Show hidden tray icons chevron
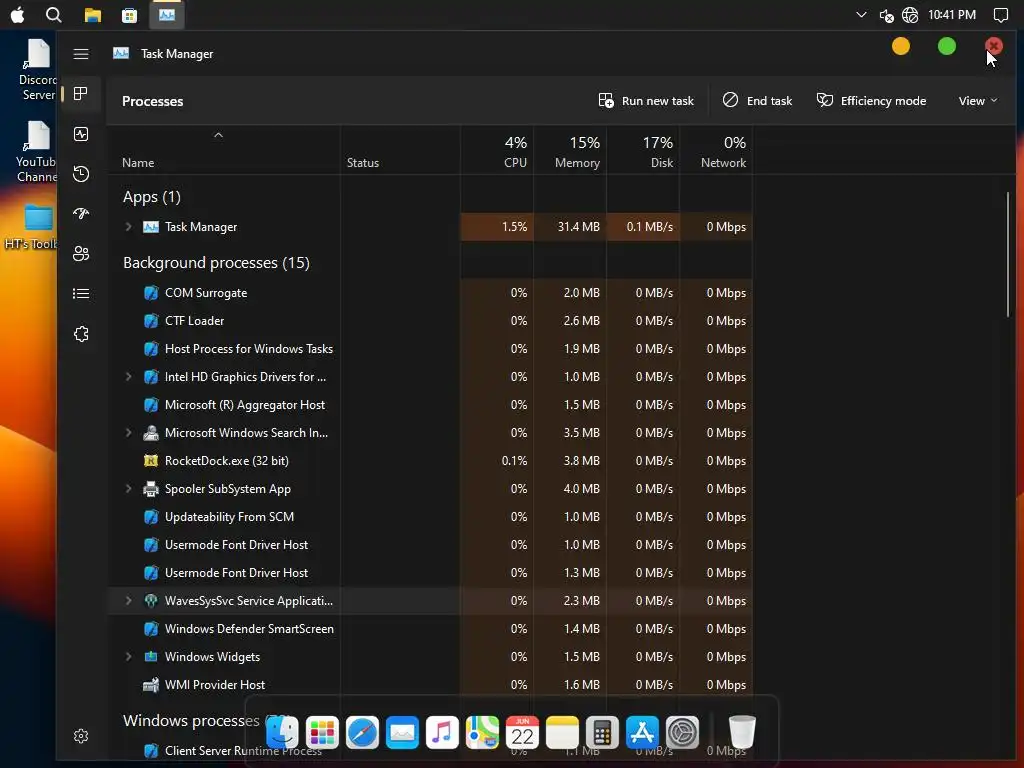The height and width of the screenshot is (768, 1024). 861,14
